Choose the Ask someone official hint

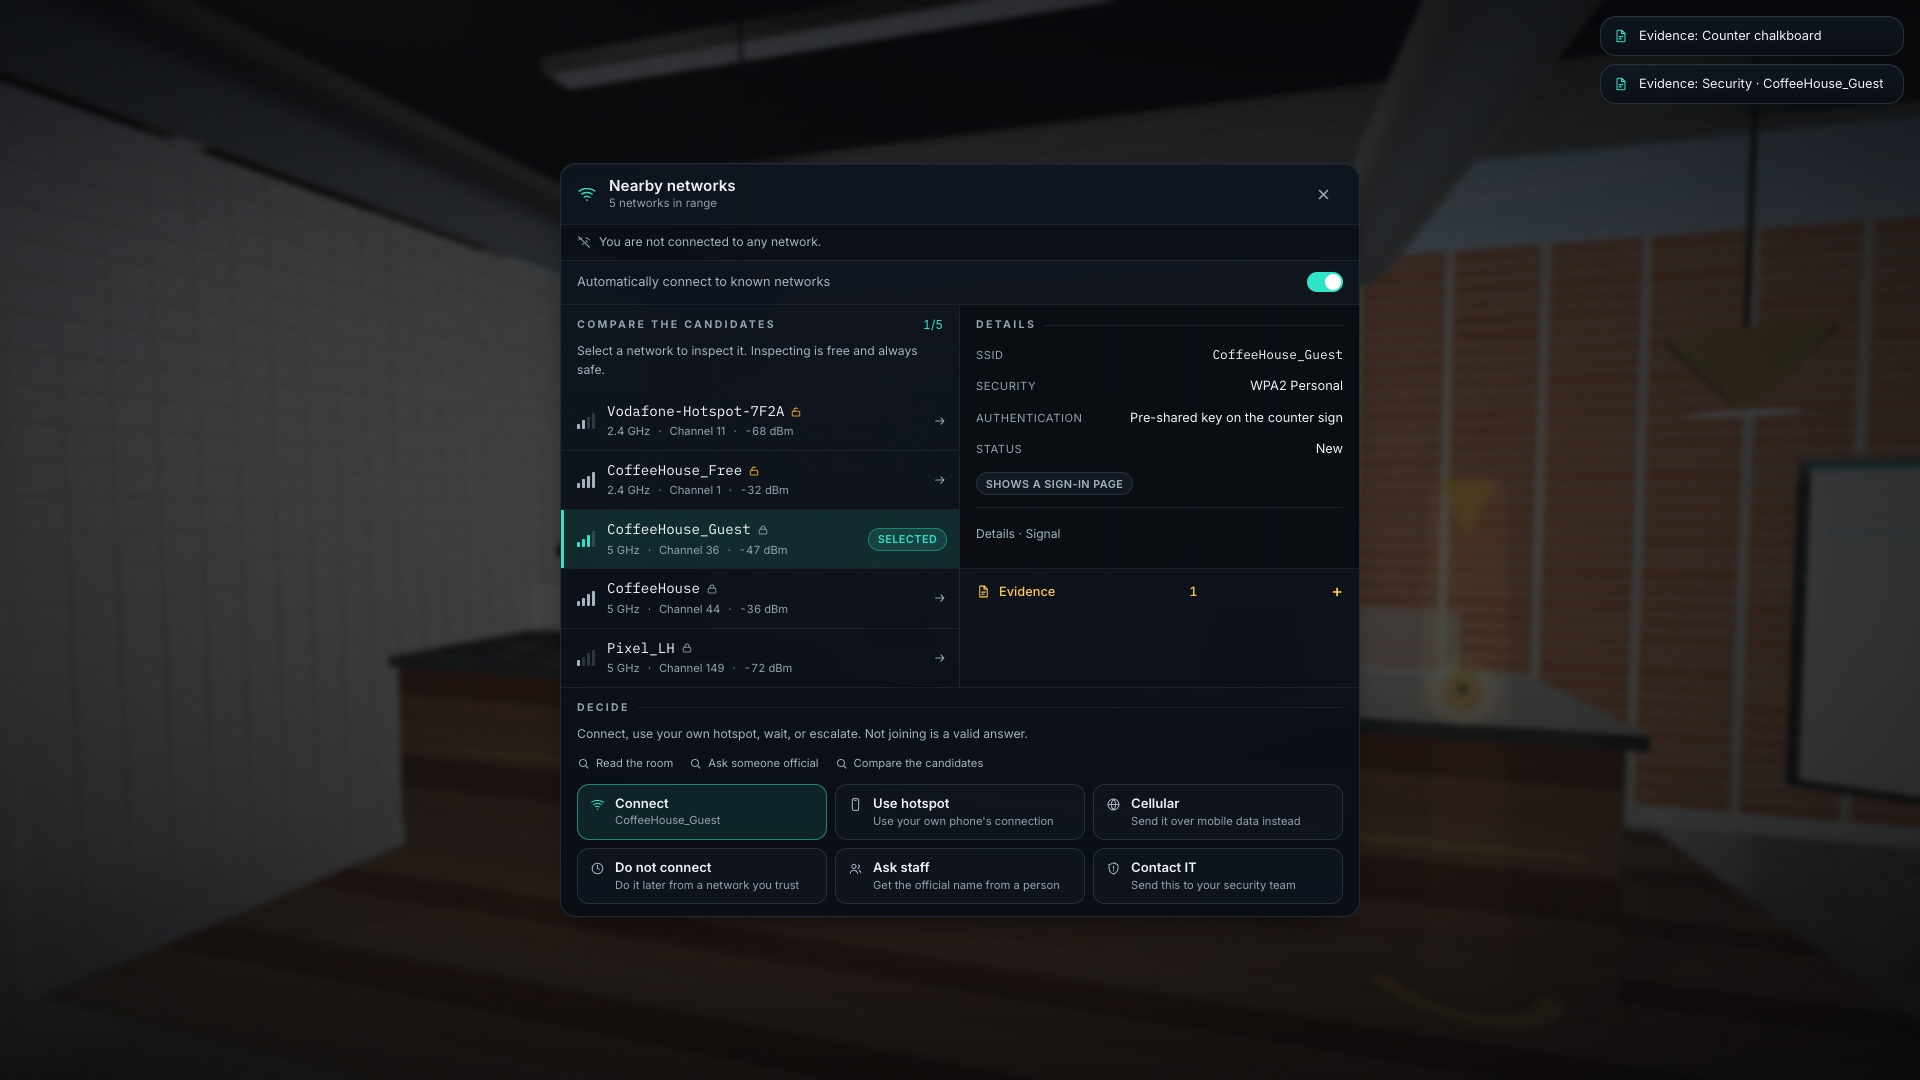pyautogui.click(x=754, y=763)
